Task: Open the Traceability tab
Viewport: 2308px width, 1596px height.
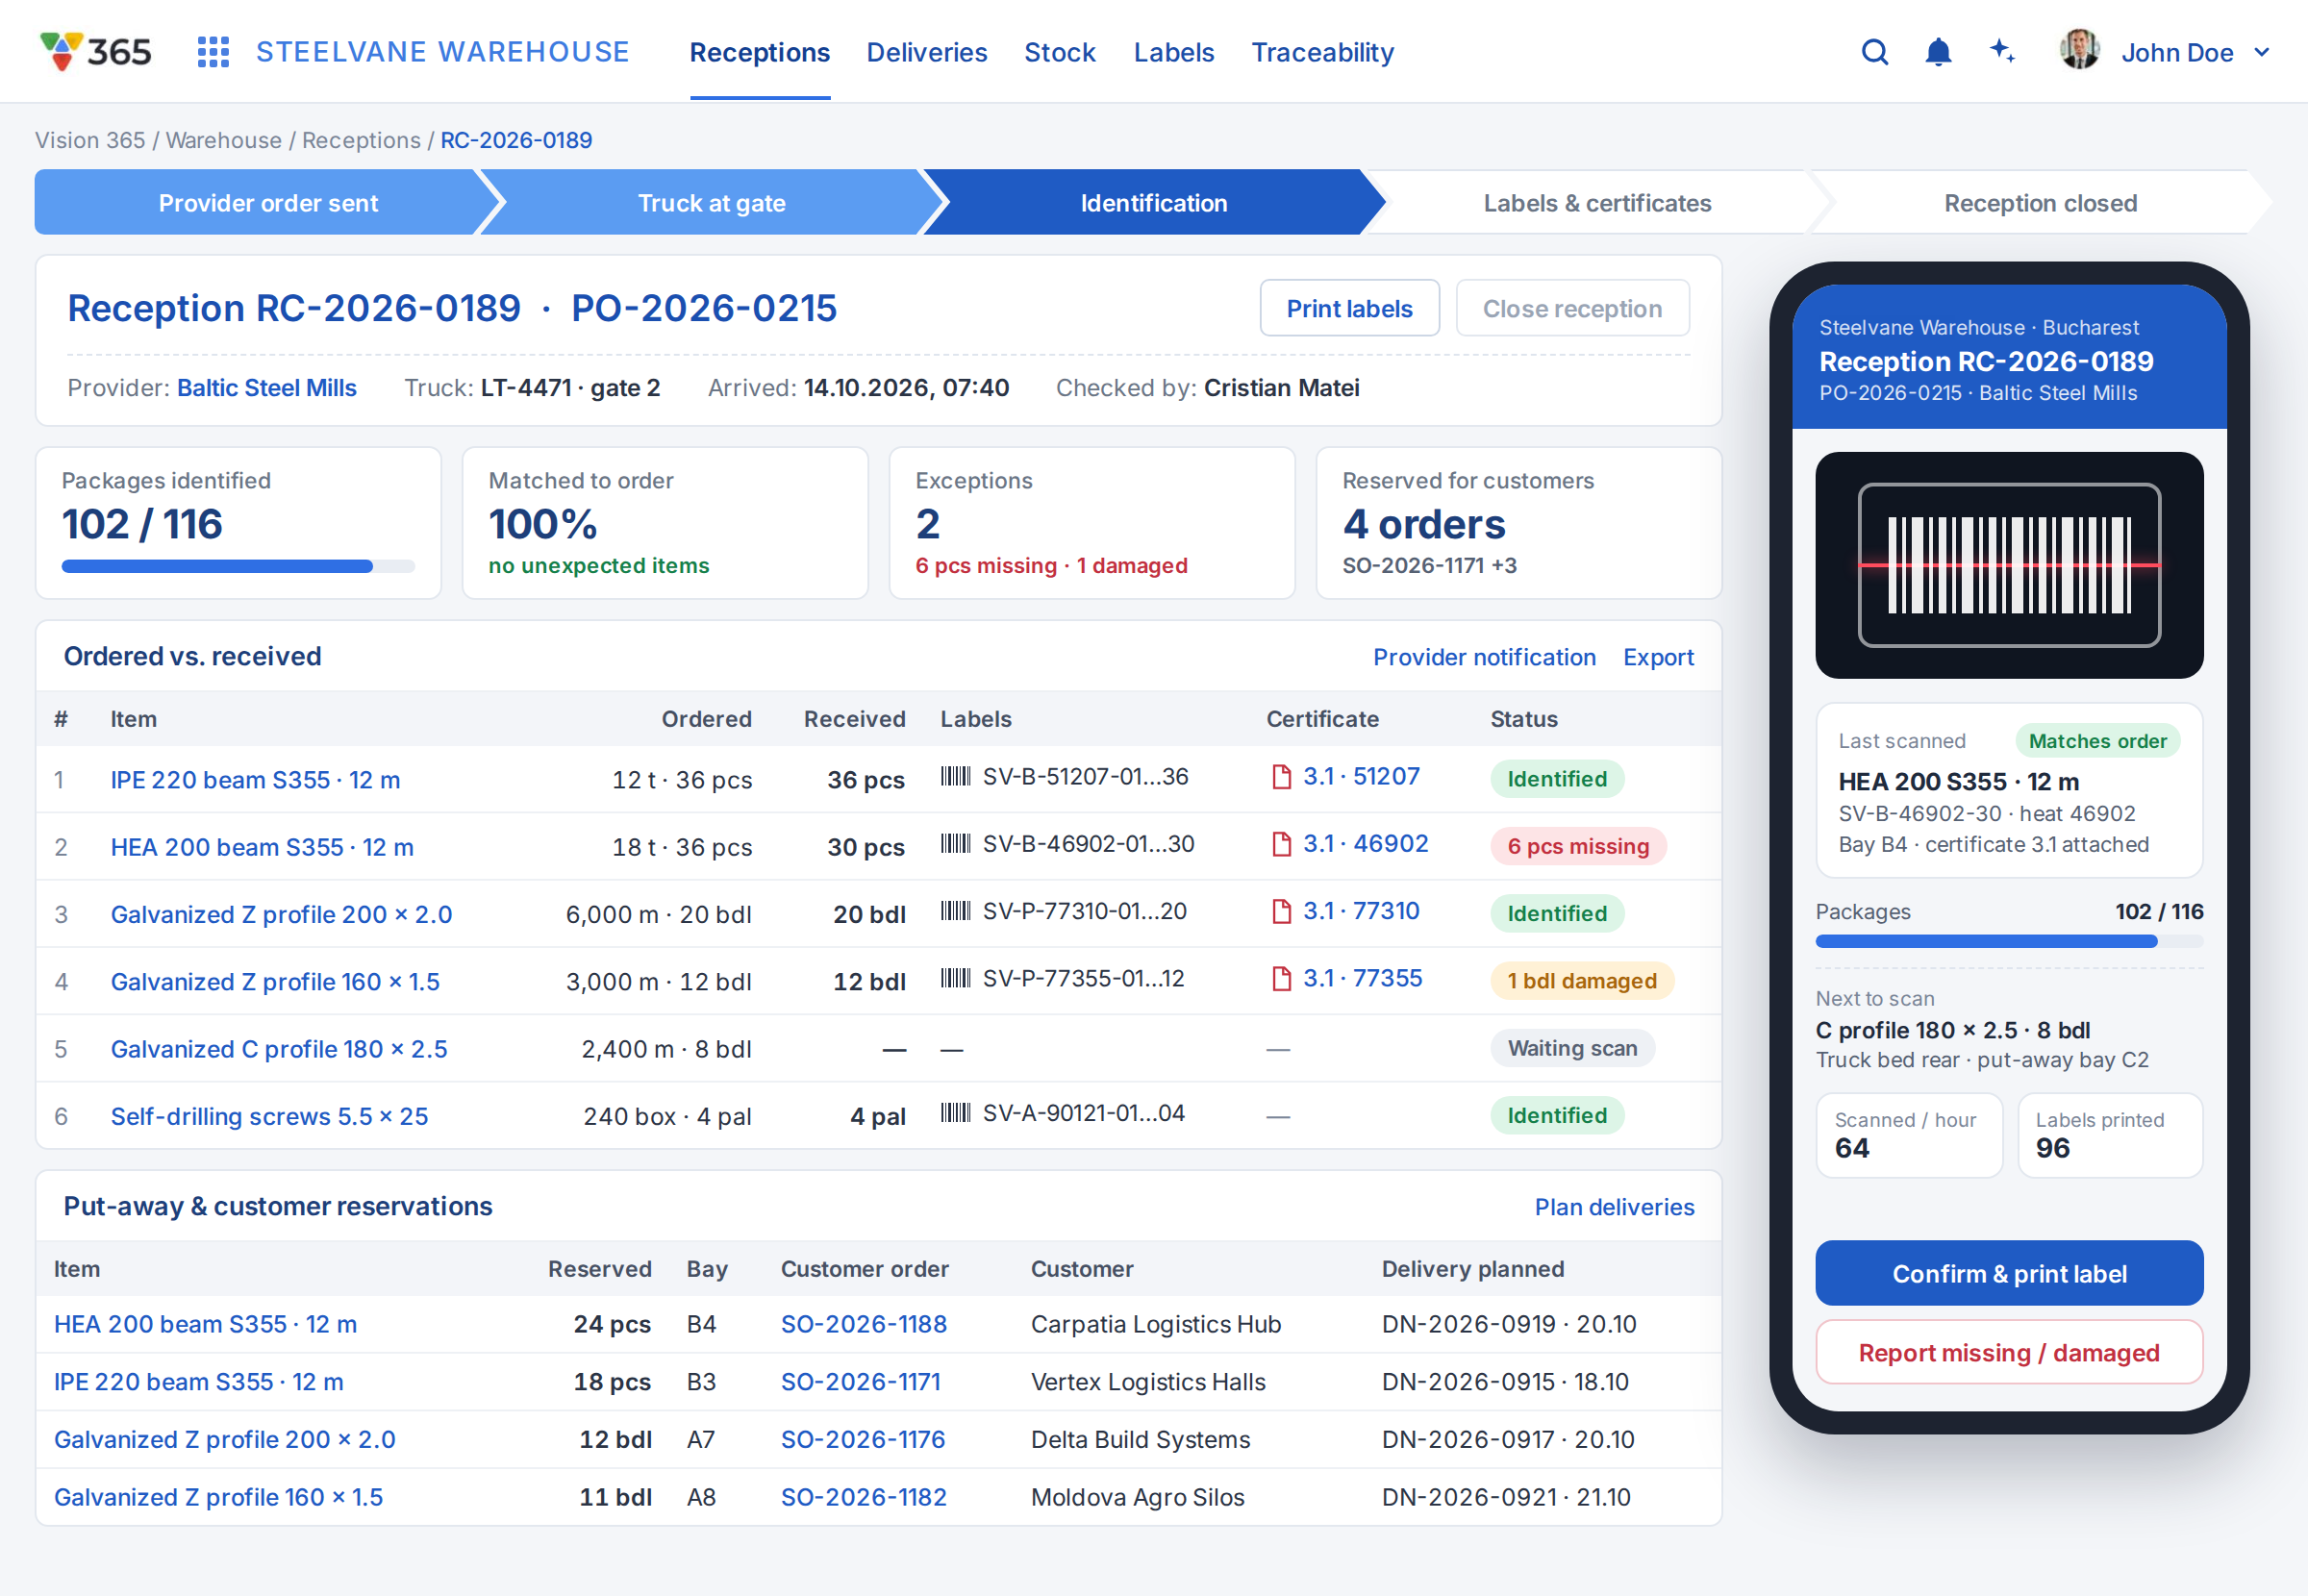Action: (x=1322, y=52)
